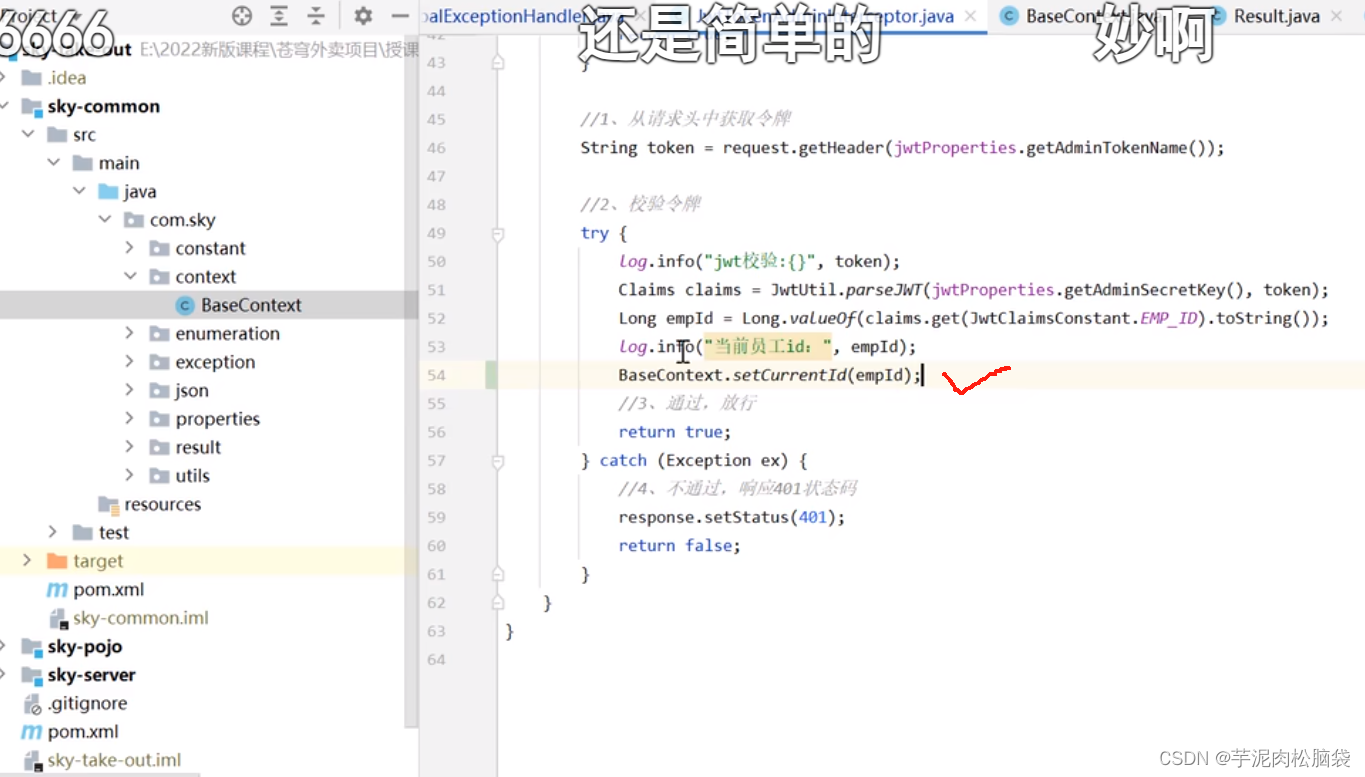The height and width of the screenshot is (777, 1365).
Task: Collapse the src folder
Action: (x=28, y=134)
